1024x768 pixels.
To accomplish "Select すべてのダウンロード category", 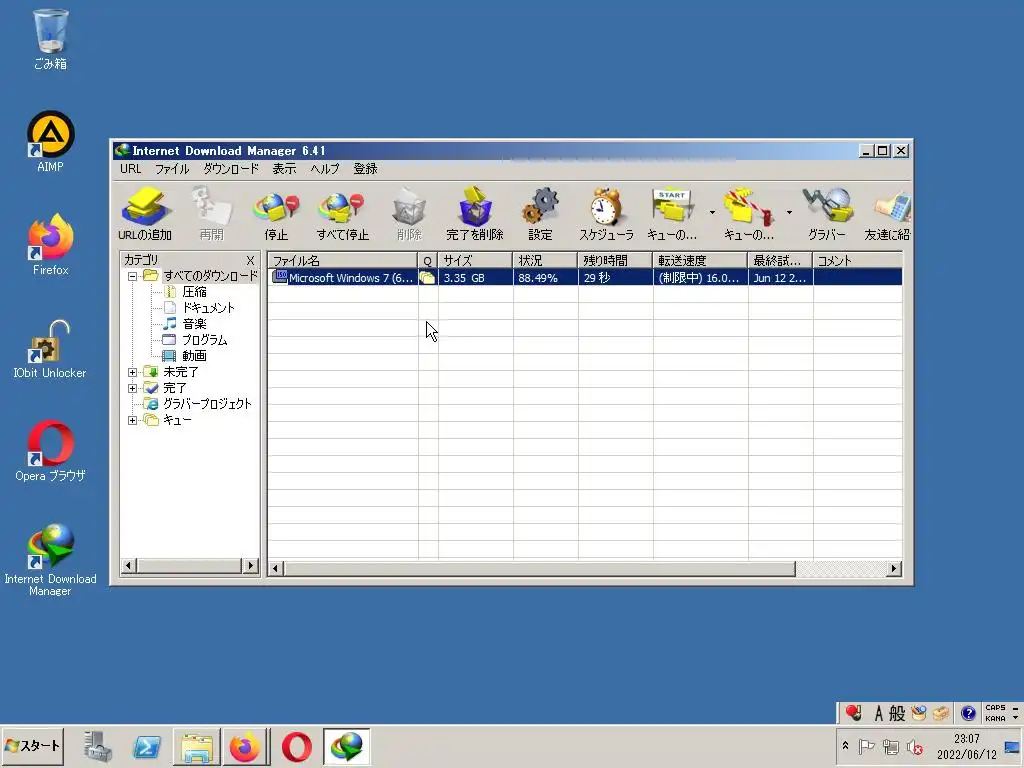I will pos(210,276).
